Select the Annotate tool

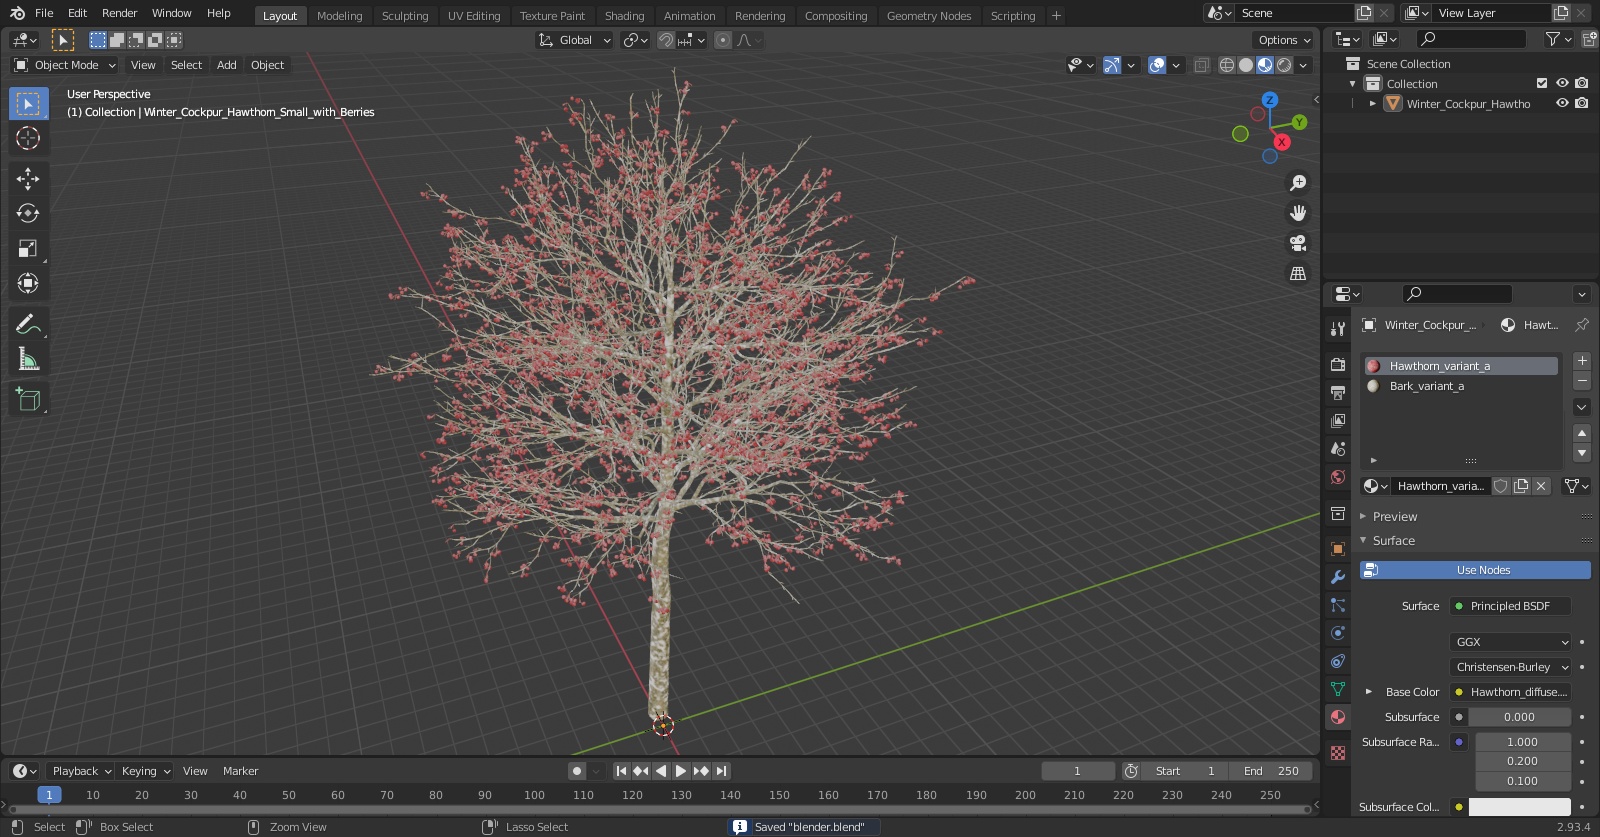tap(28, 324)
